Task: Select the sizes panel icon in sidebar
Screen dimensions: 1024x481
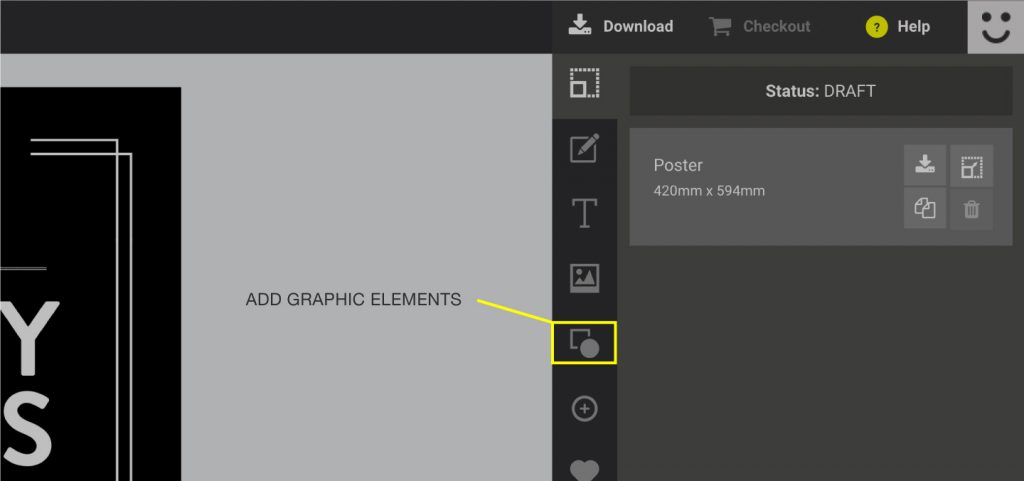Action: click(584, 83)
